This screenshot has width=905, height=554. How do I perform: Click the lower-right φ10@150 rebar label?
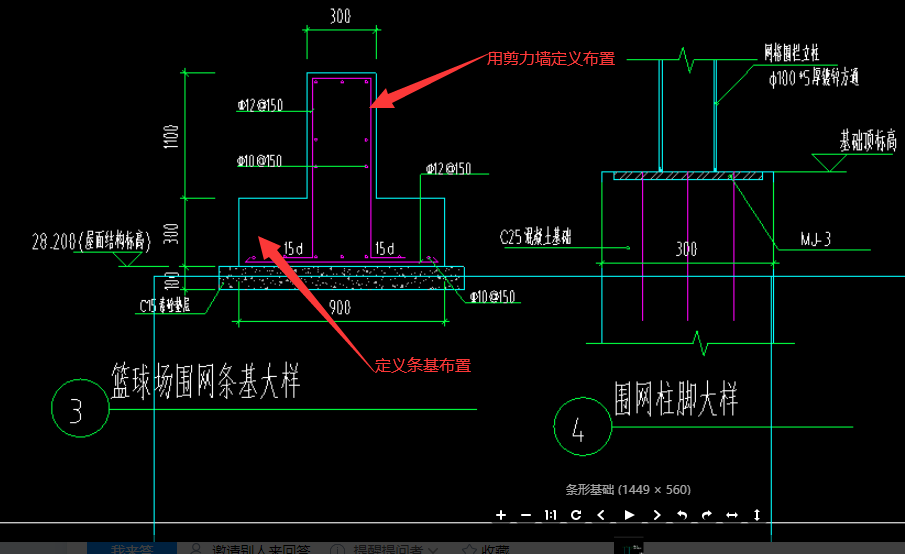[492, 297]
